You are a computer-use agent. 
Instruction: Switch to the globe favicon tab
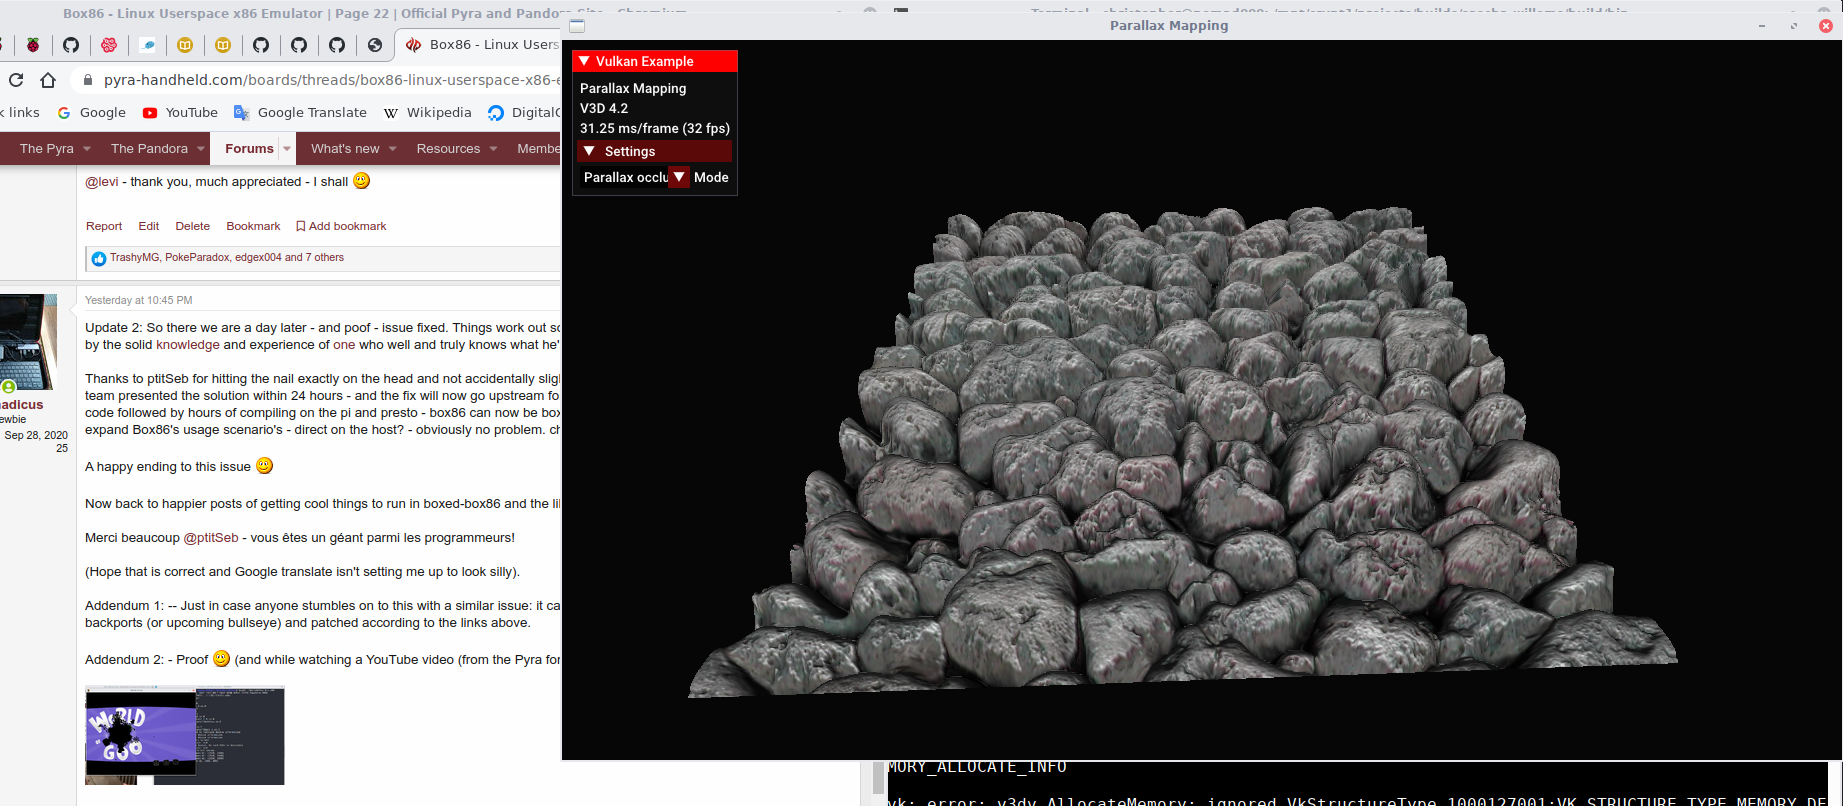click(375, 45)
